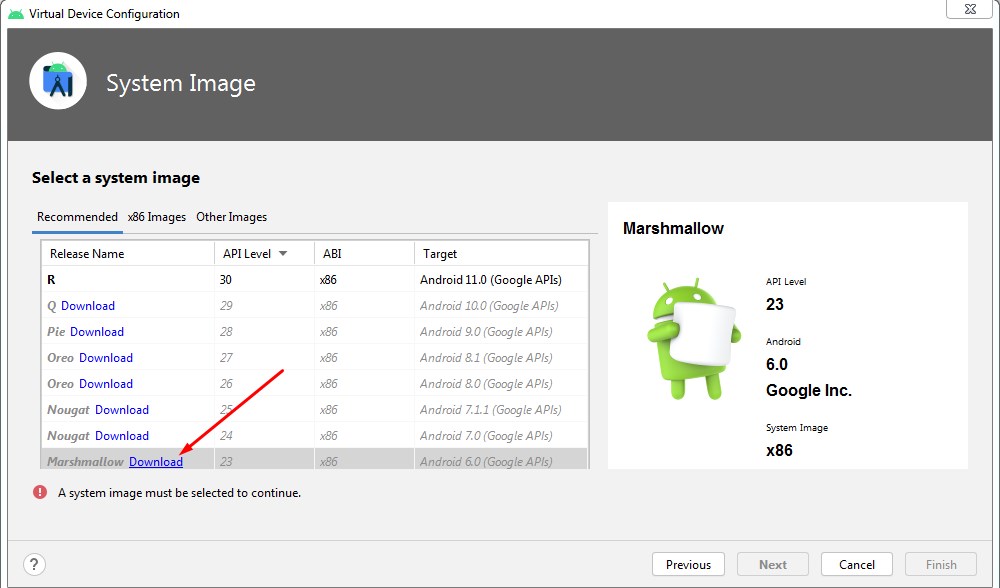
Task: Click the Cancel button
Action: 857,564
